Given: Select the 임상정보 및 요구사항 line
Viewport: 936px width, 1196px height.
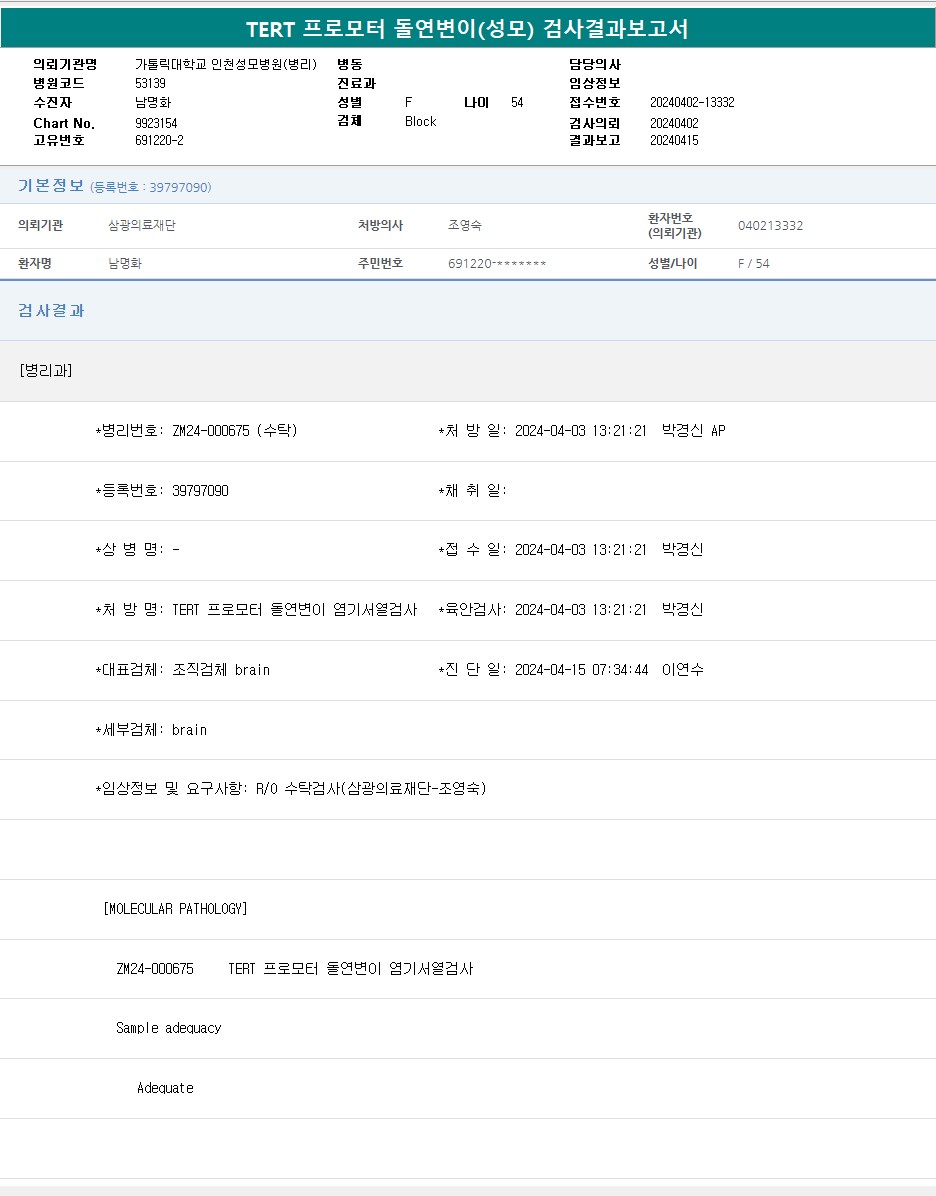Looking at the screenshot, I should coord(290,789).
